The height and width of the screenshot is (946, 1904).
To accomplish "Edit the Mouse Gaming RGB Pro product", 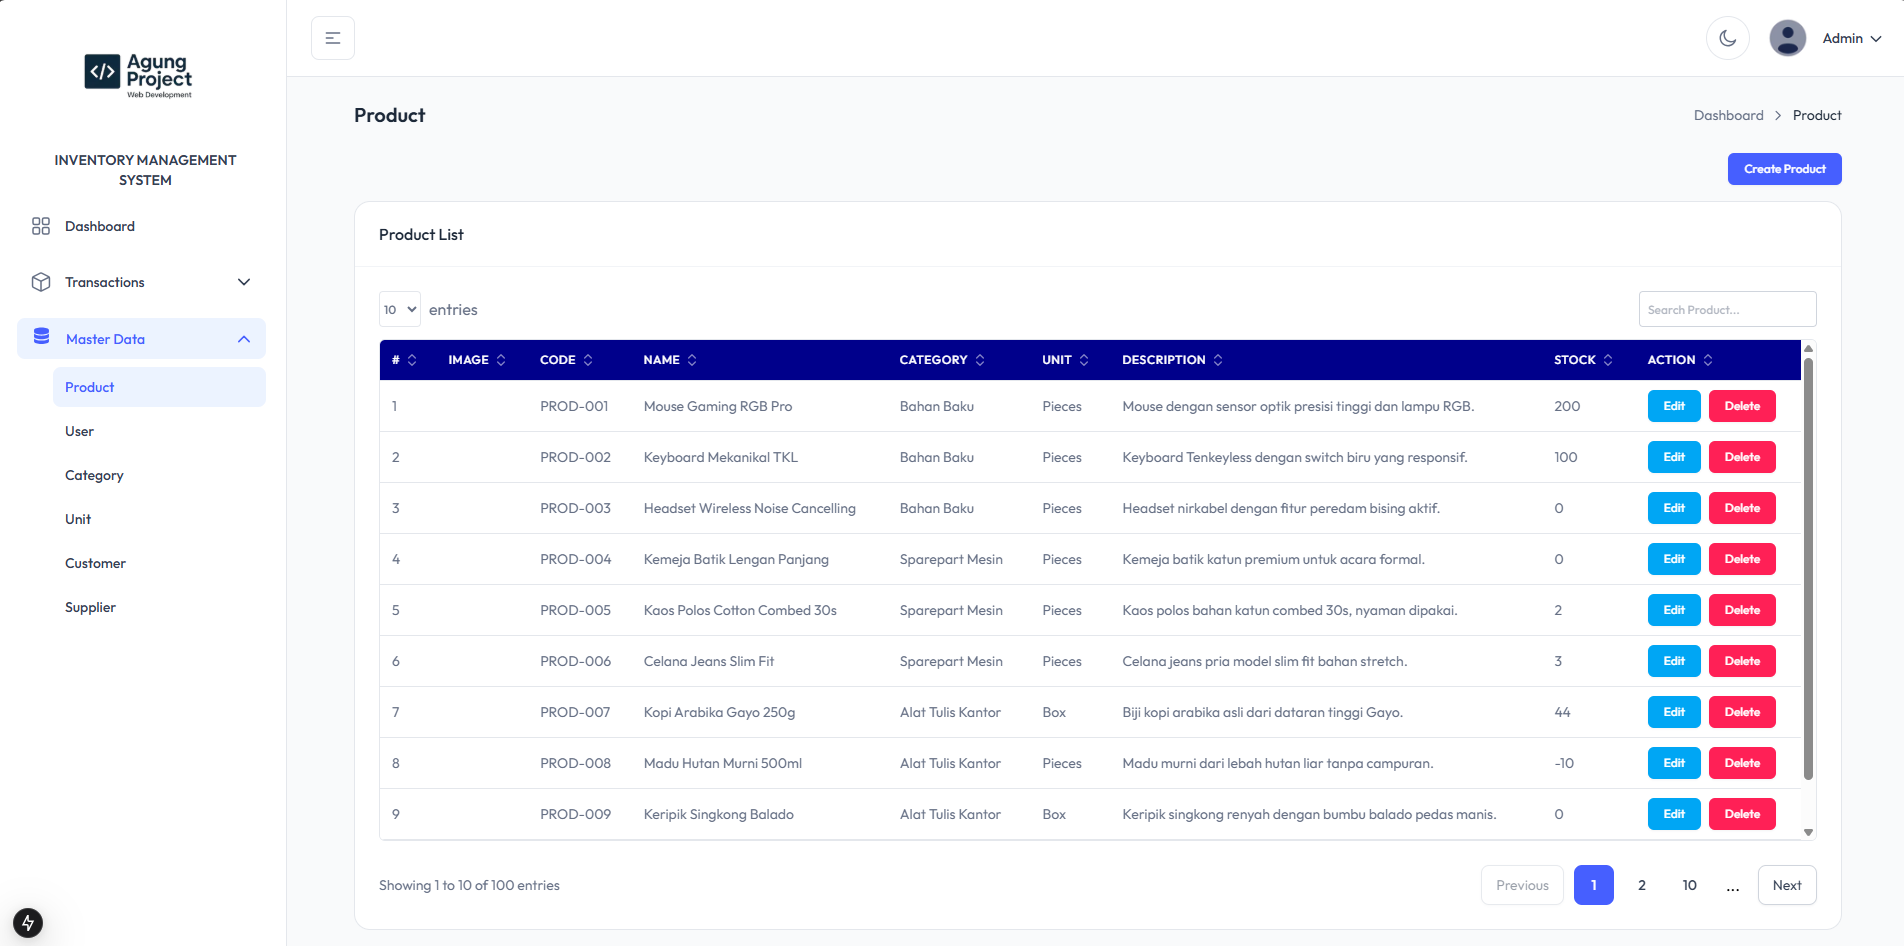I will (x=1674, y=406).
